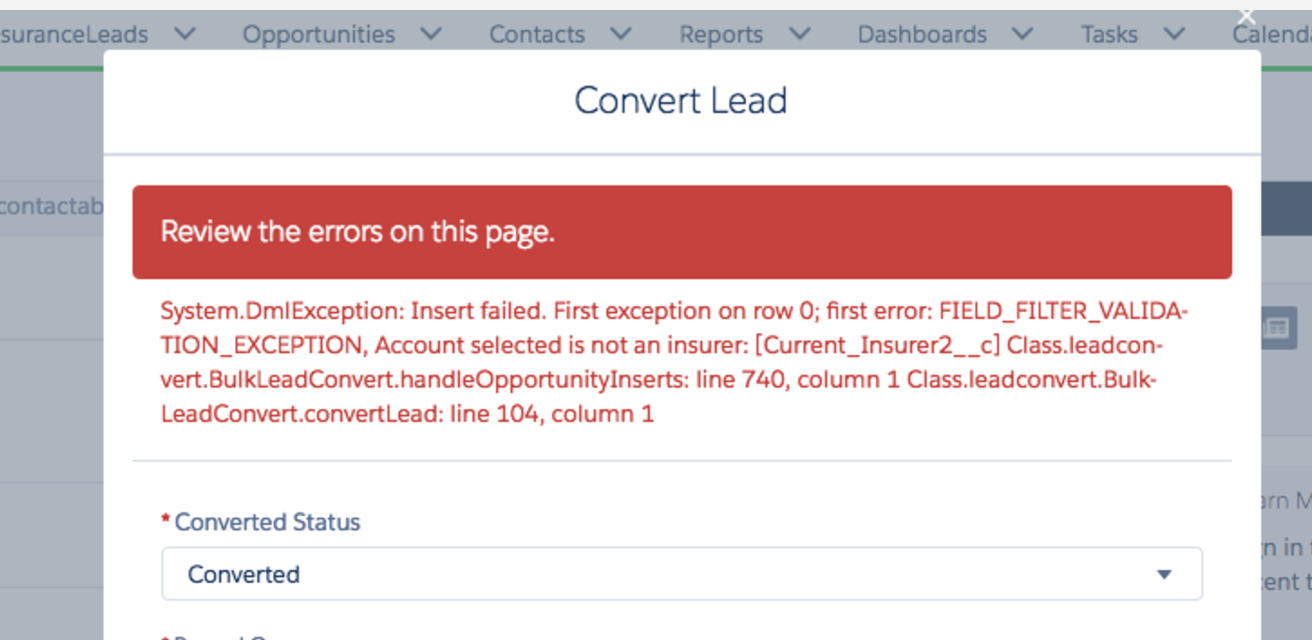Click the Converted Status field label
1312x640 pixels.
[267, 522]
